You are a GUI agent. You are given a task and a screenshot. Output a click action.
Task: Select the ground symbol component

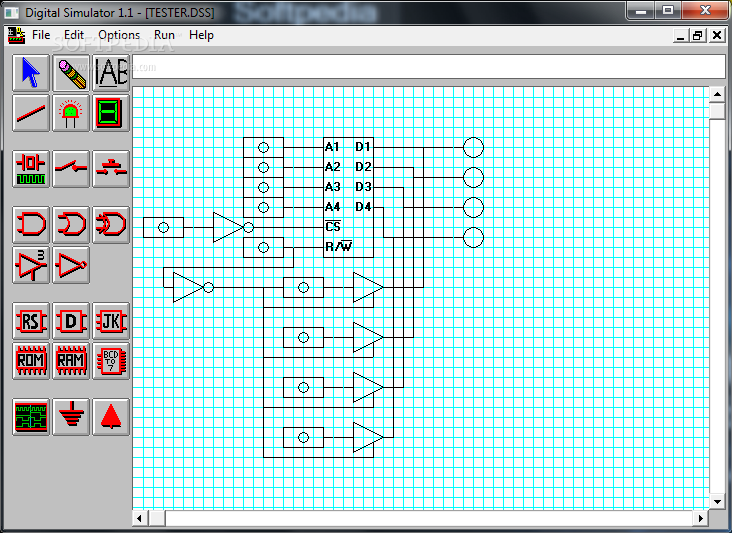pyautogui.click(x=71, y=417)
